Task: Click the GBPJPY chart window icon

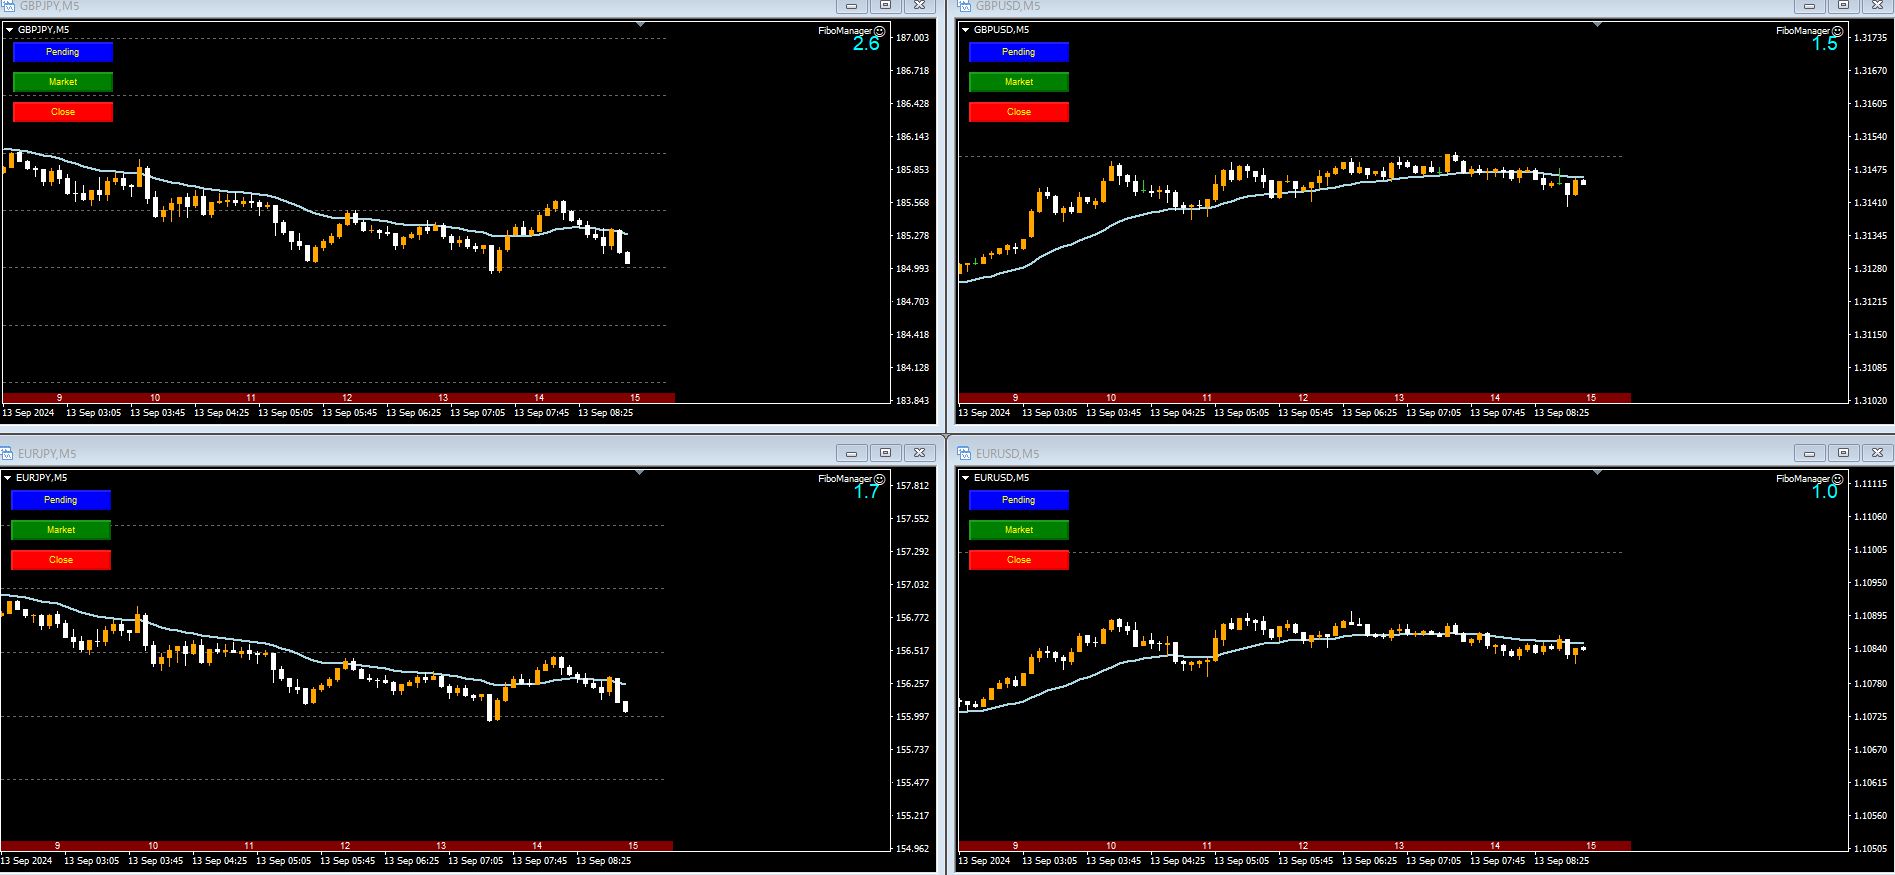Action: [x=6, y=6]
